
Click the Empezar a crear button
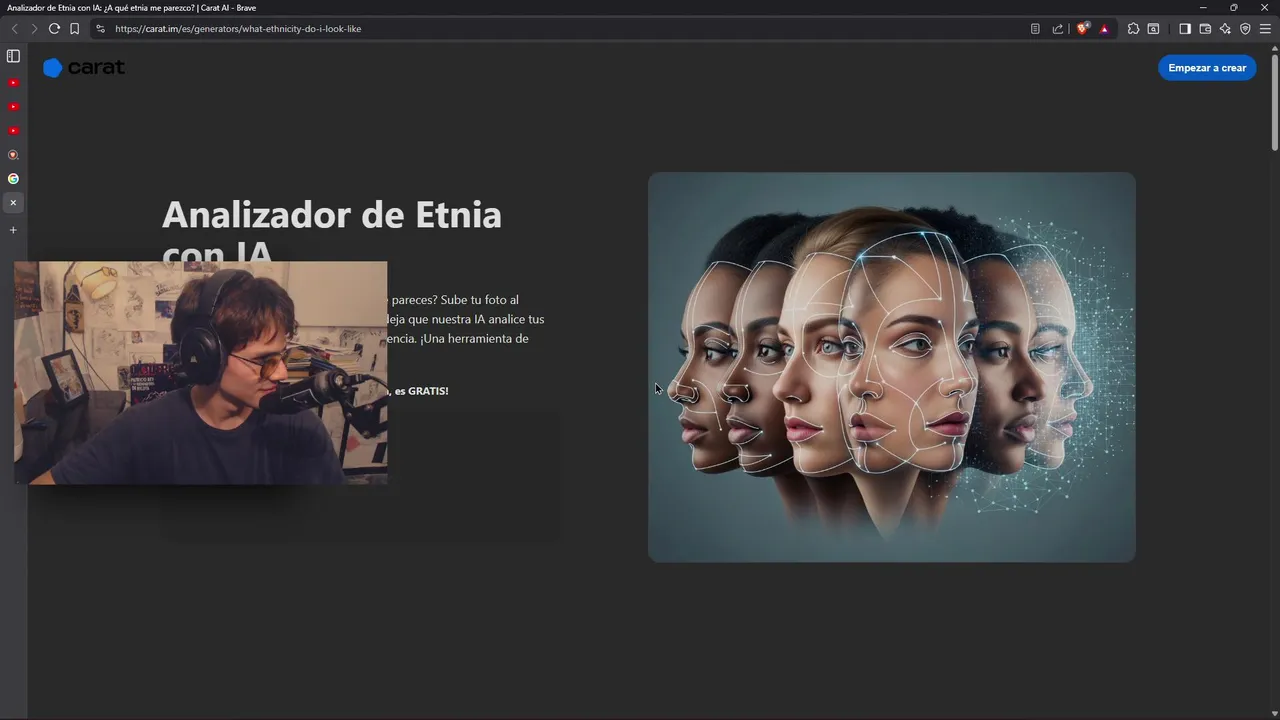[1207, 68]
